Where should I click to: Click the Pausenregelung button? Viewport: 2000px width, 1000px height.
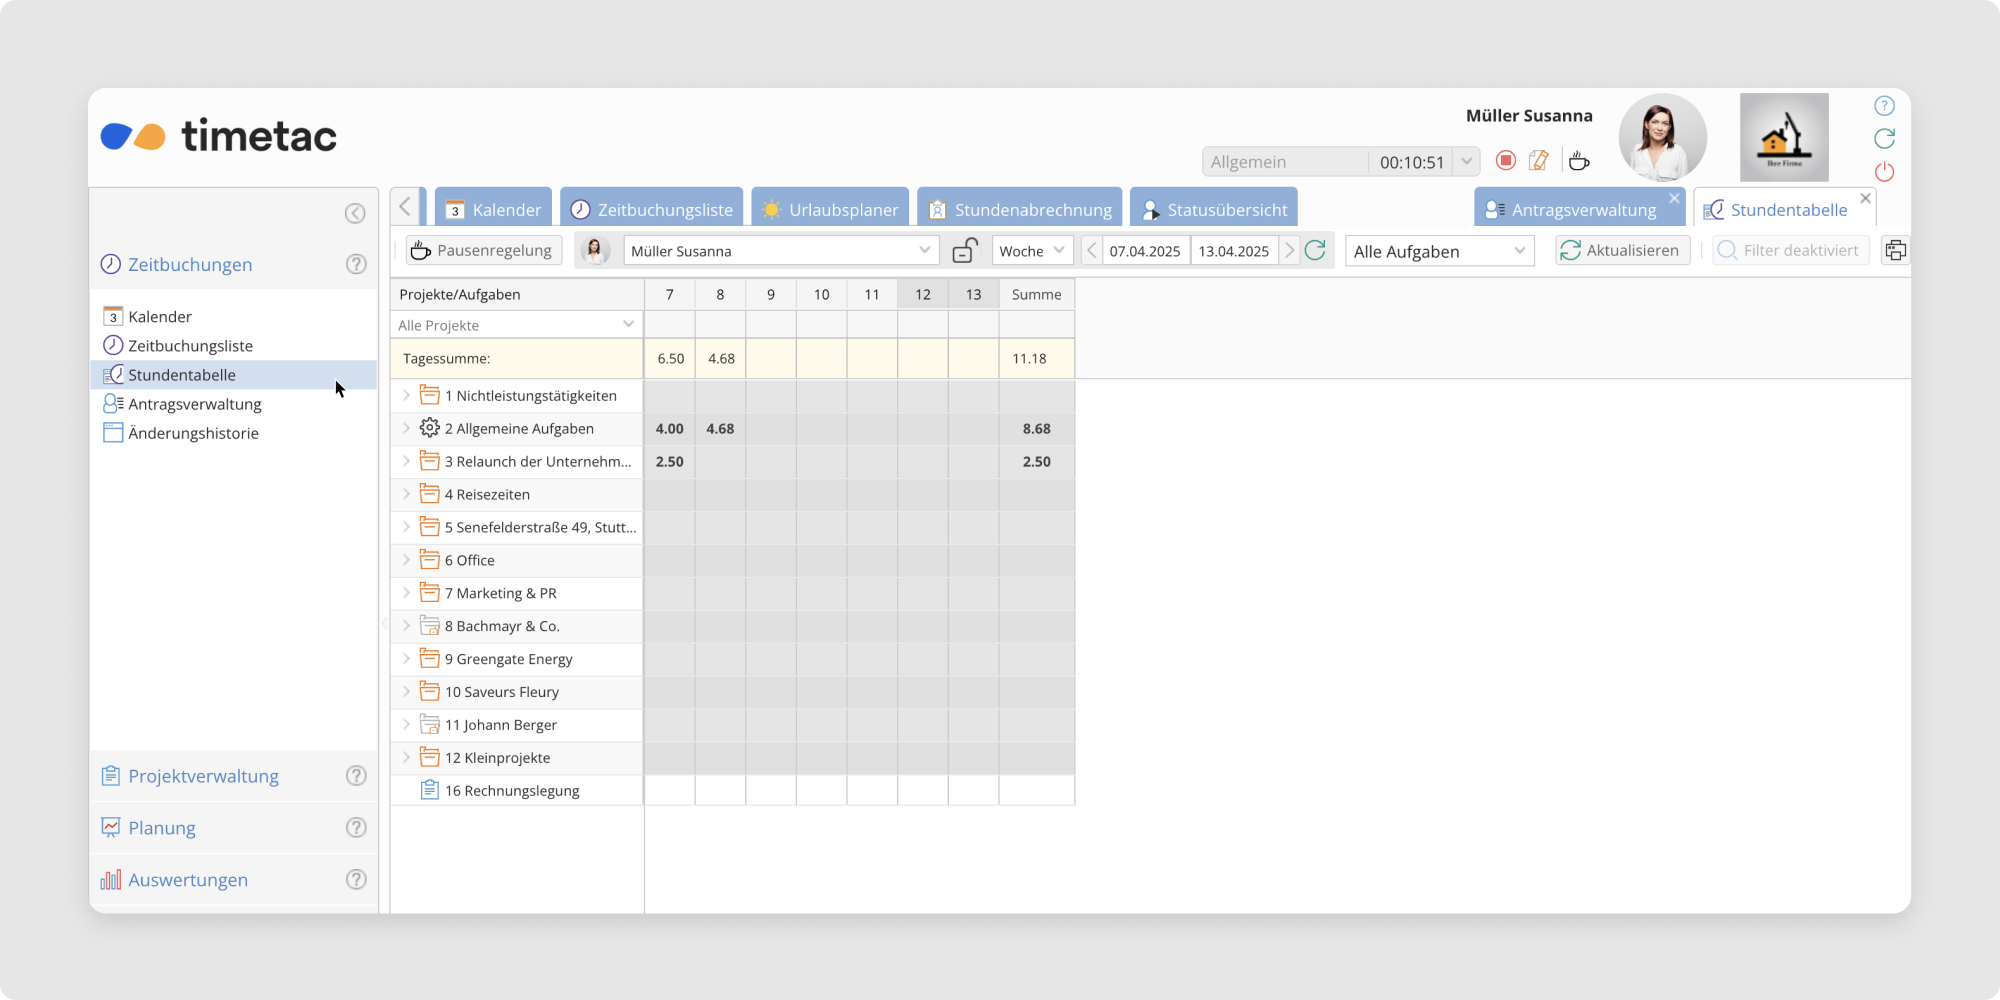[x=483, y=251]
